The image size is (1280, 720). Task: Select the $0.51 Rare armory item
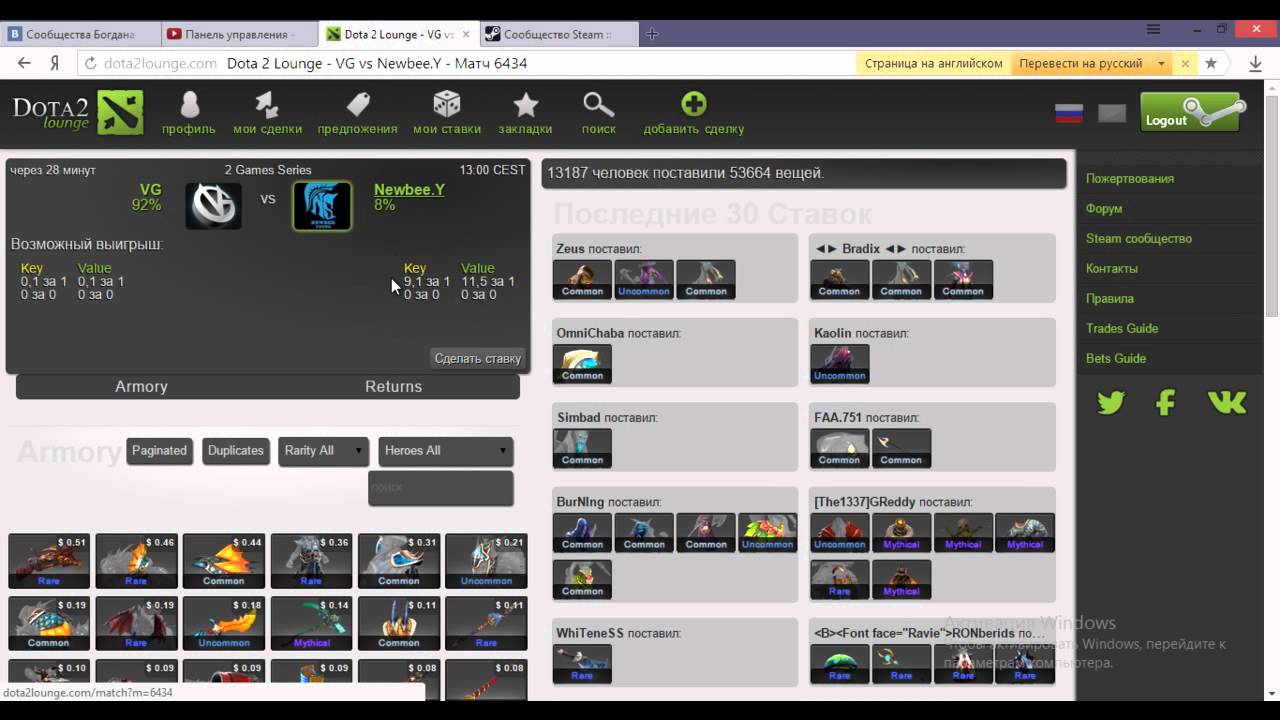(49, 561)
